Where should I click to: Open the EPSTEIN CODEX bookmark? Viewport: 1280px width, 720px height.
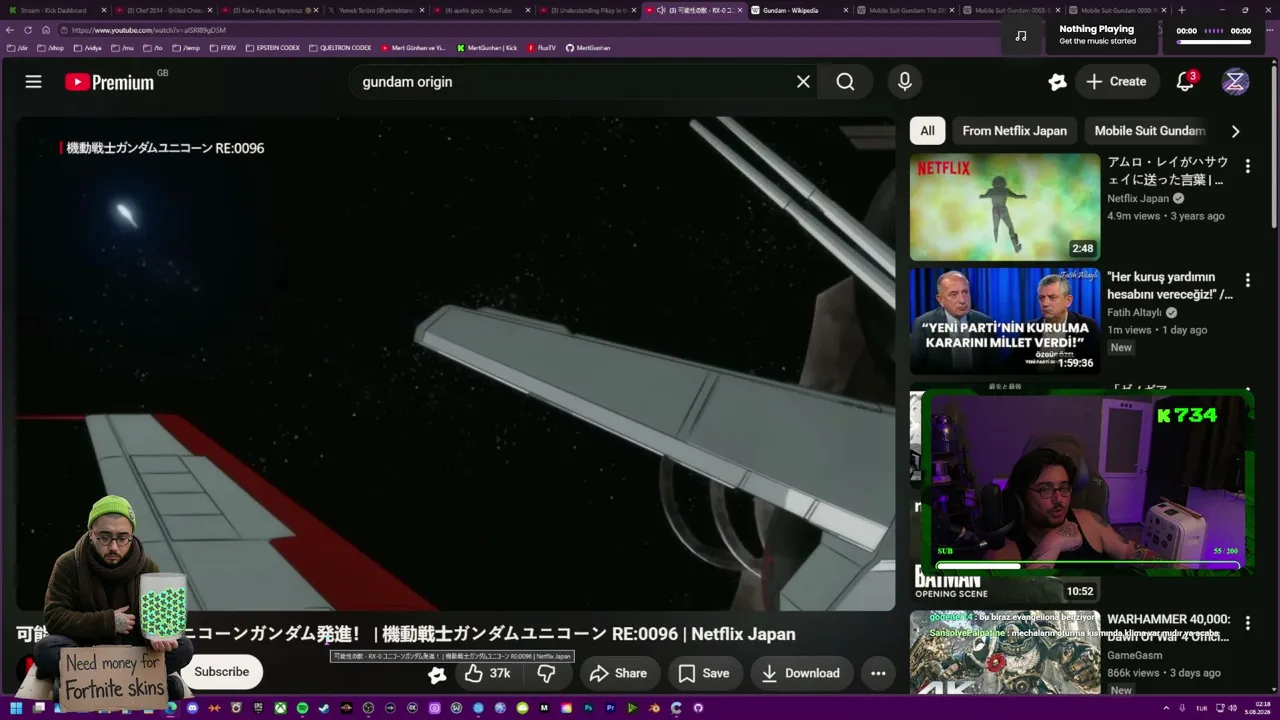coord(272,48)
